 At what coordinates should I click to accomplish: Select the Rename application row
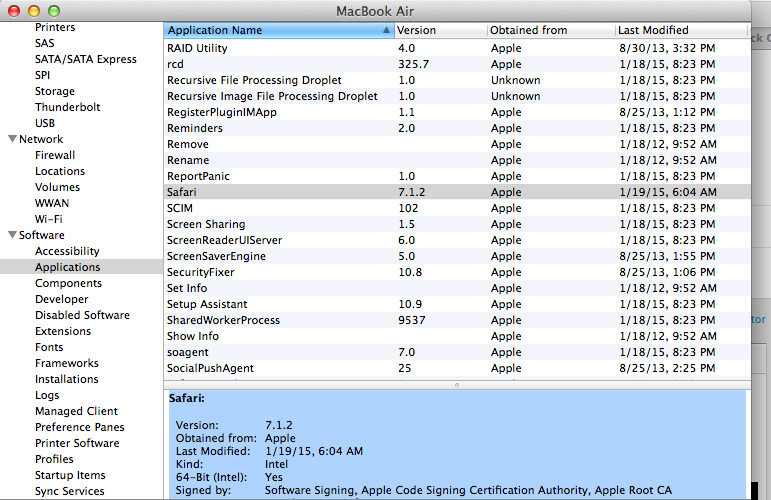[x=457, y=160]
